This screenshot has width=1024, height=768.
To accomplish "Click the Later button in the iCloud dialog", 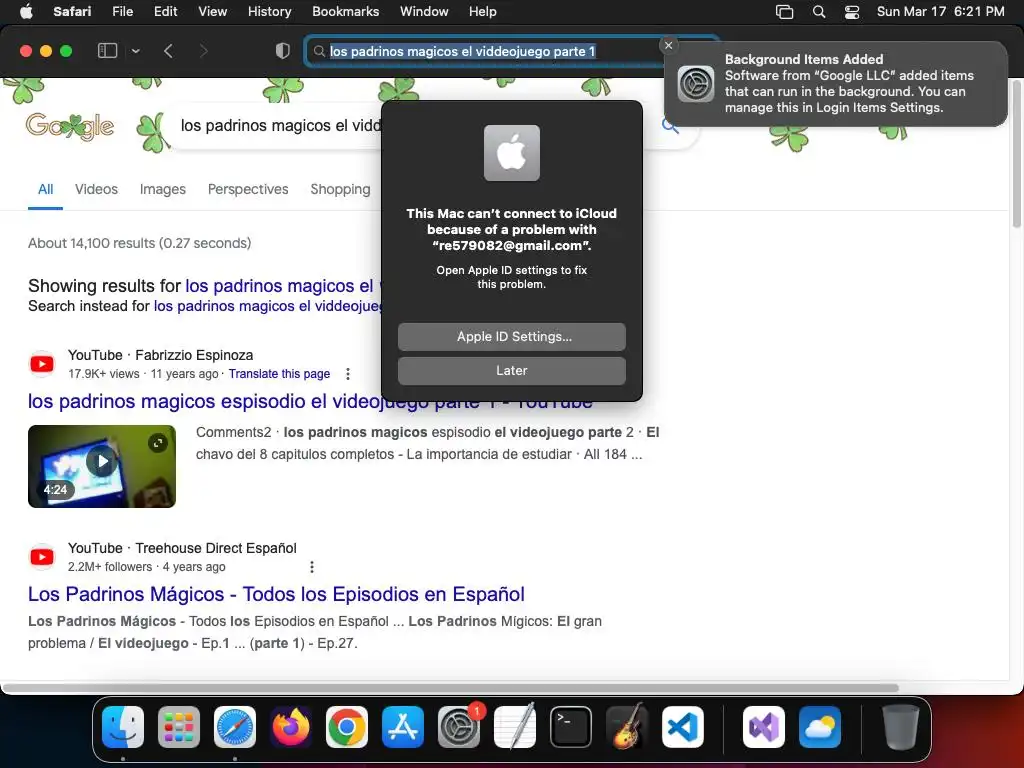I will point(512,370).
